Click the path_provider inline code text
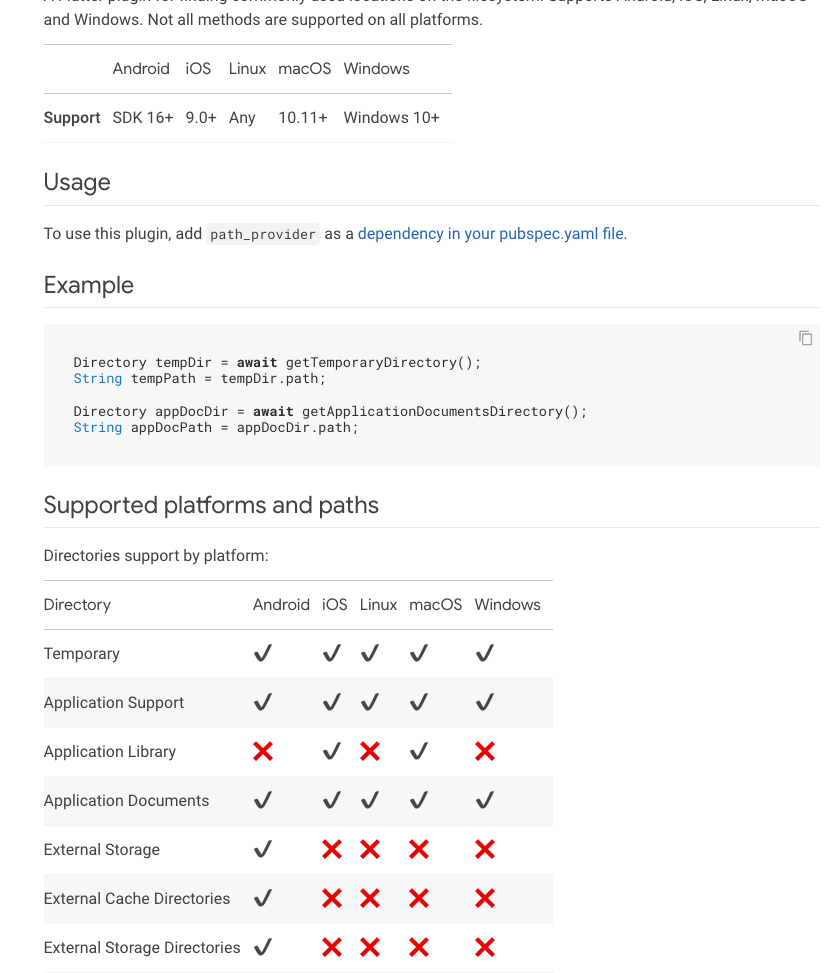The width and height of the screenshot is (838, 973). click(263, 235)
